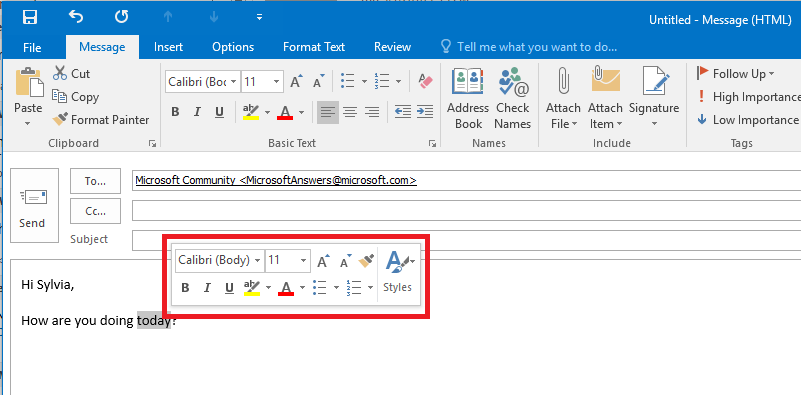Toggle underline in the ribbon

[219, 112]
